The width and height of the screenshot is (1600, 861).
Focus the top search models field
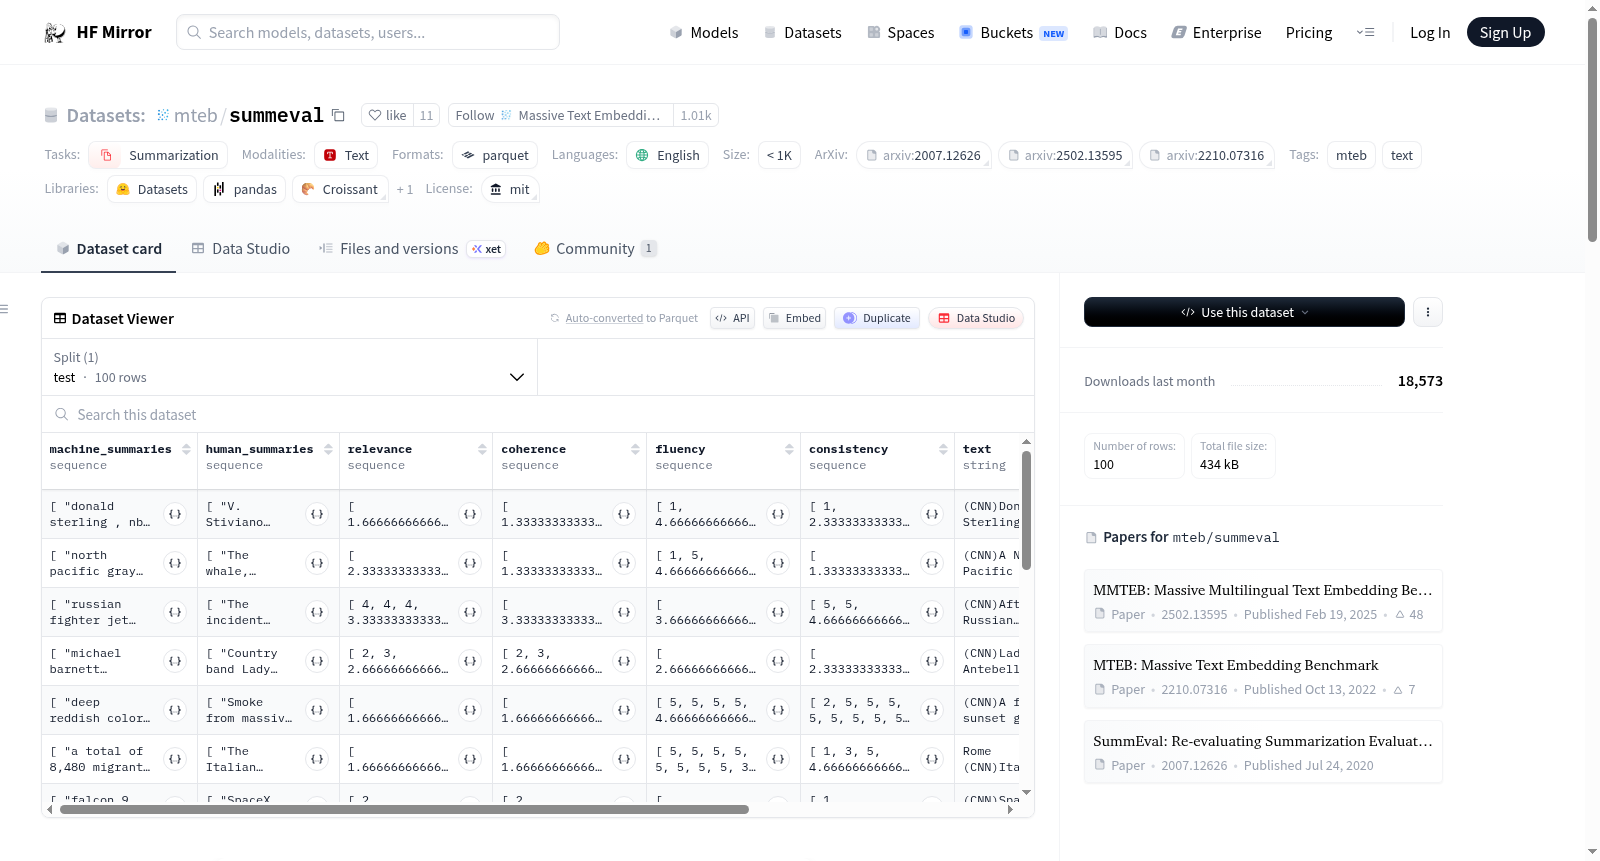[368, 32]
